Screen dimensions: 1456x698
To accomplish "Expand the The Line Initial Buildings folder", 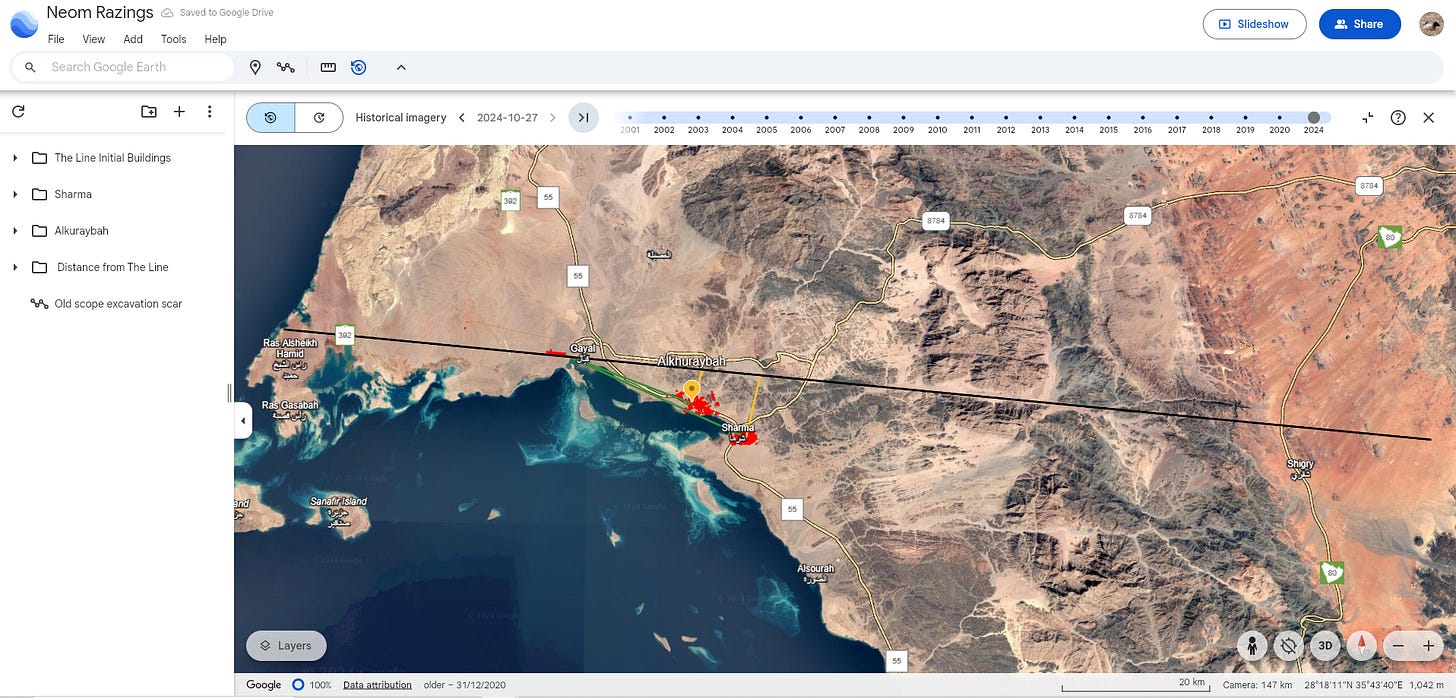I will [x=15, y=158].
